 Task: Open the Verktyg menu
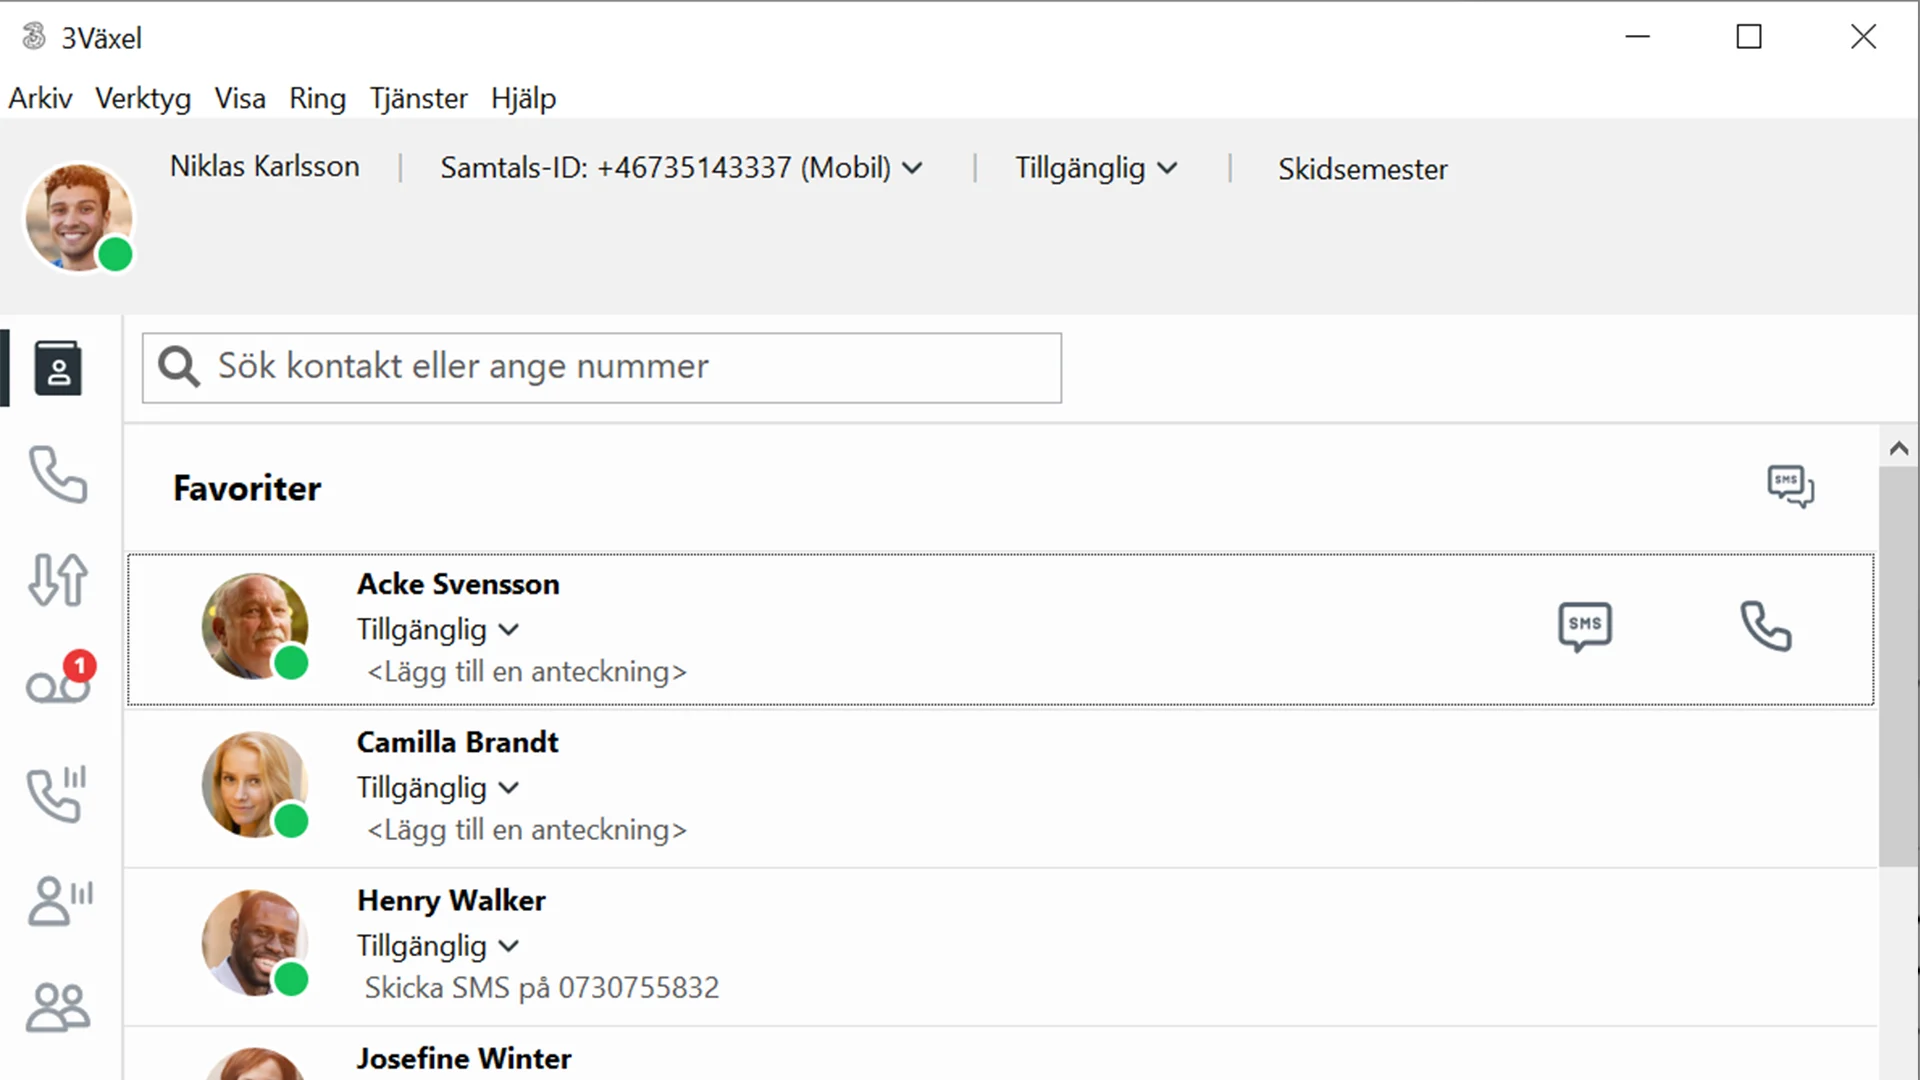click(x=142, y=98)
